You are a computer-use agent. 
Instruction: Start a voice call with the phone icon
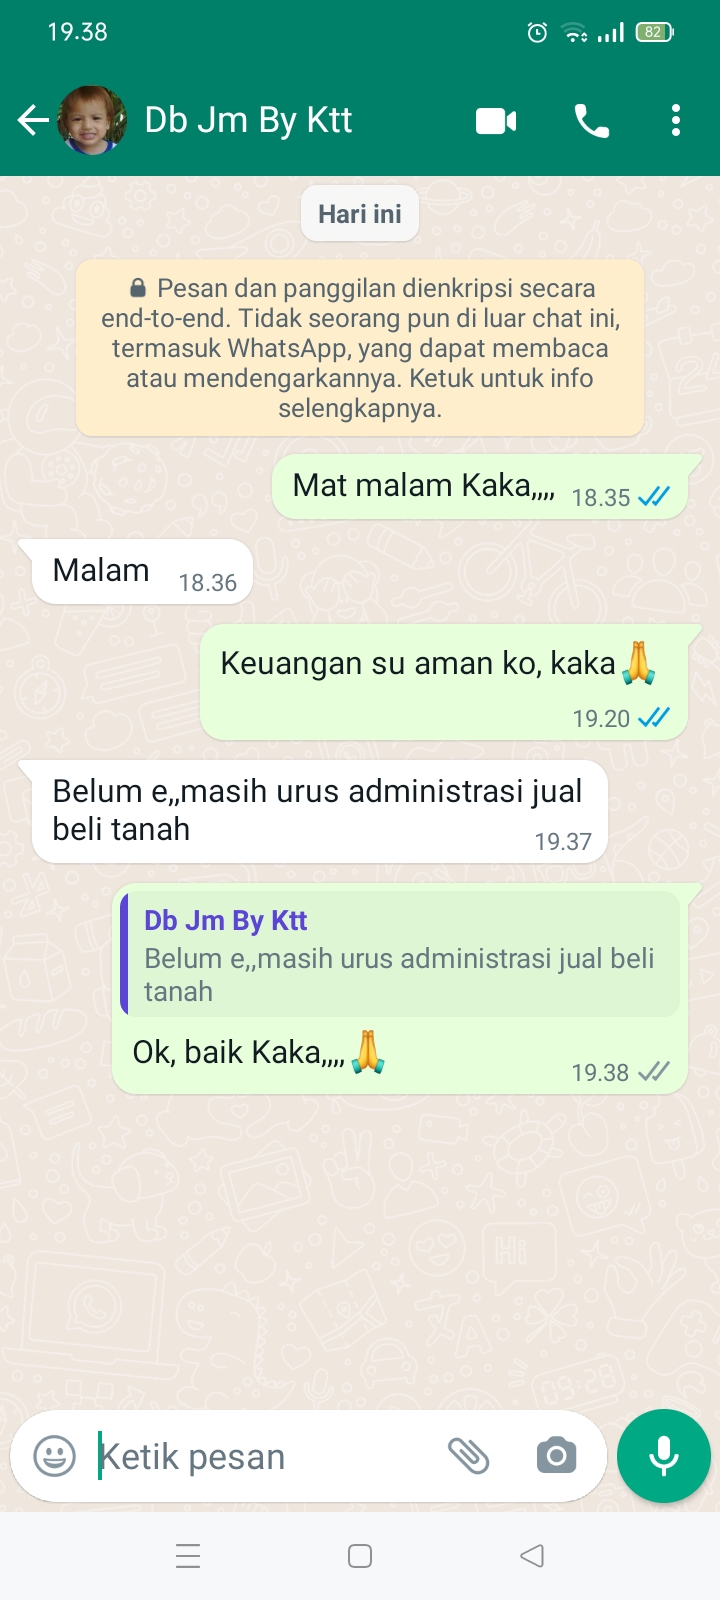(592, 121)
